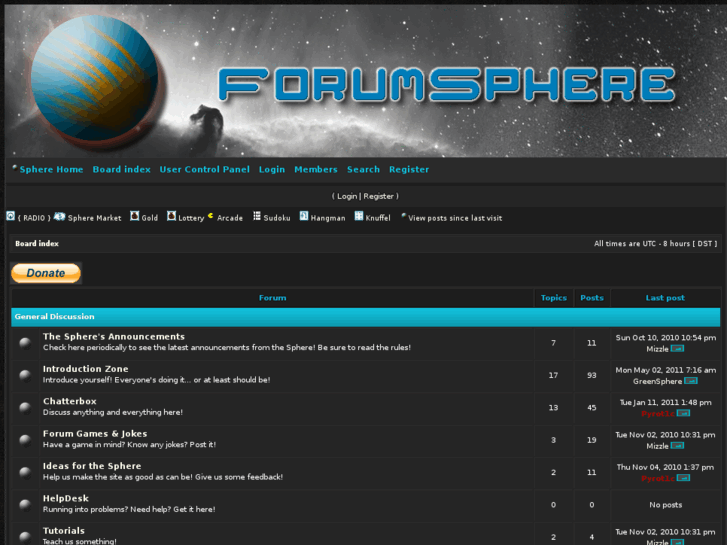Click the ForumSphere planet logo

[94, 79]
